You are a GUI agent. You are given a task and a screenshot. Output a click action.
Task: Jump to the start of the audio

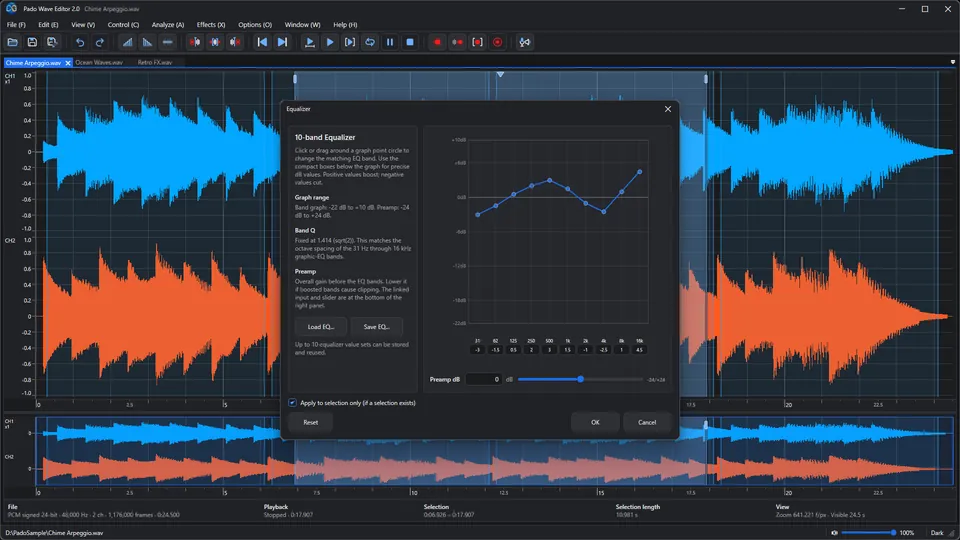tap(262, 42)
